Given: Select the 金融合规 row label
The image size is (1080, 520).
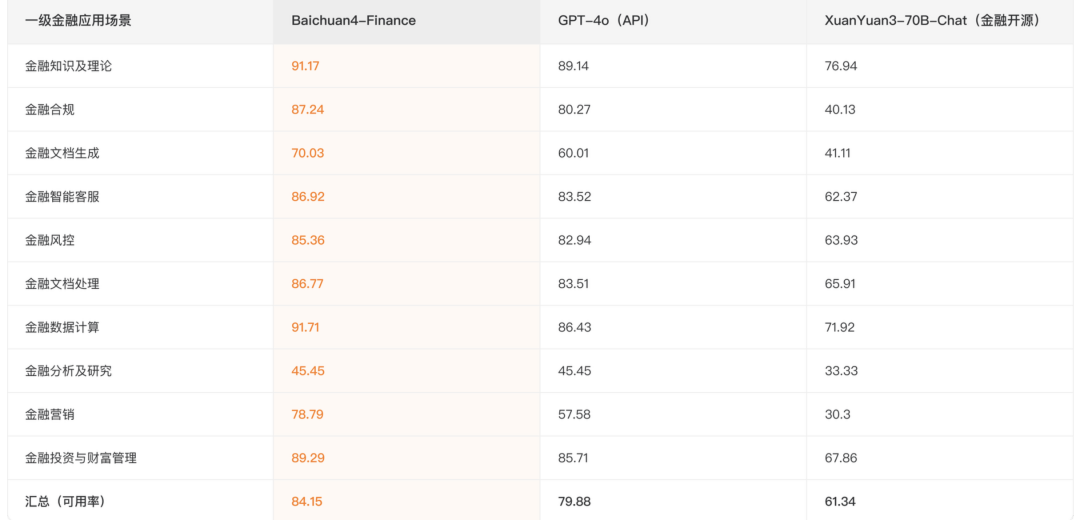Looking at the screenshot, I should (50, 109).
